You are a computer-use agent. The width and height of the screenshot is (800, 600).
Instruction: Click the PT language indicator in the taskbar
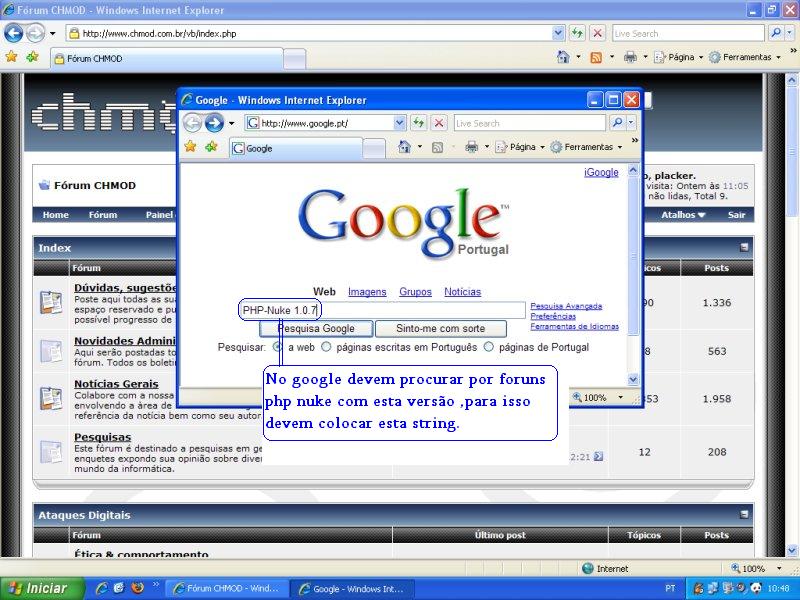[x=670, y=588]
